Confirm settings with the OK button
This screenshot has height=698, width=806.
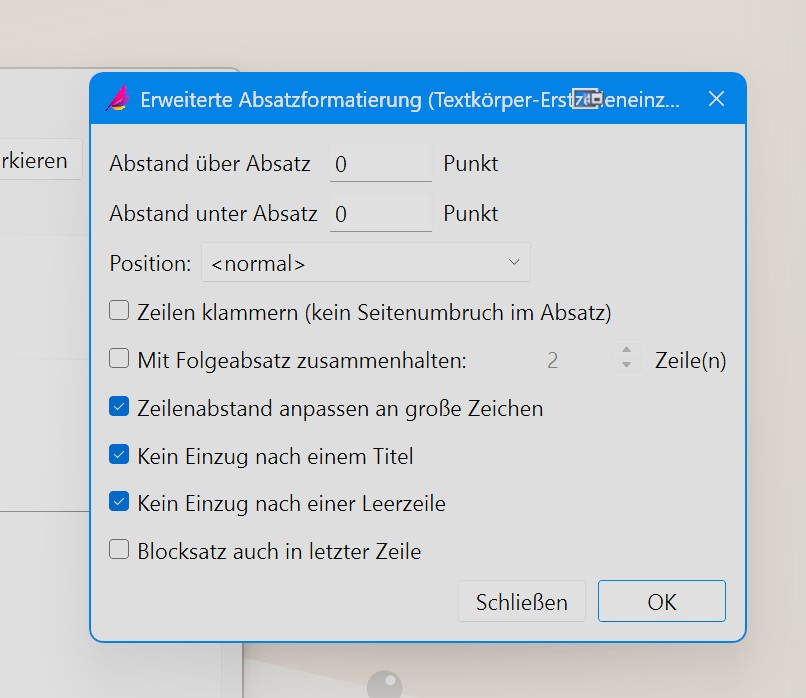662,601
